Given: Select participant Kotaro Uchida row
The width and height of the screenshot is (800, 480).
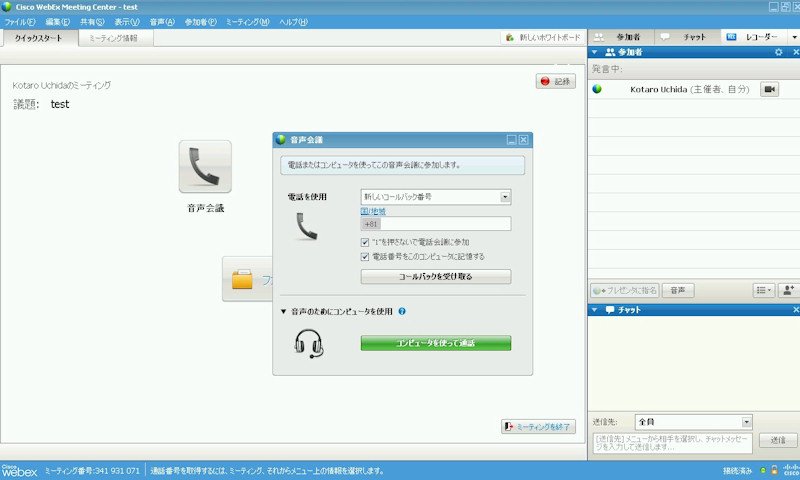Looking at the screenshot, I should pos(694,89).
